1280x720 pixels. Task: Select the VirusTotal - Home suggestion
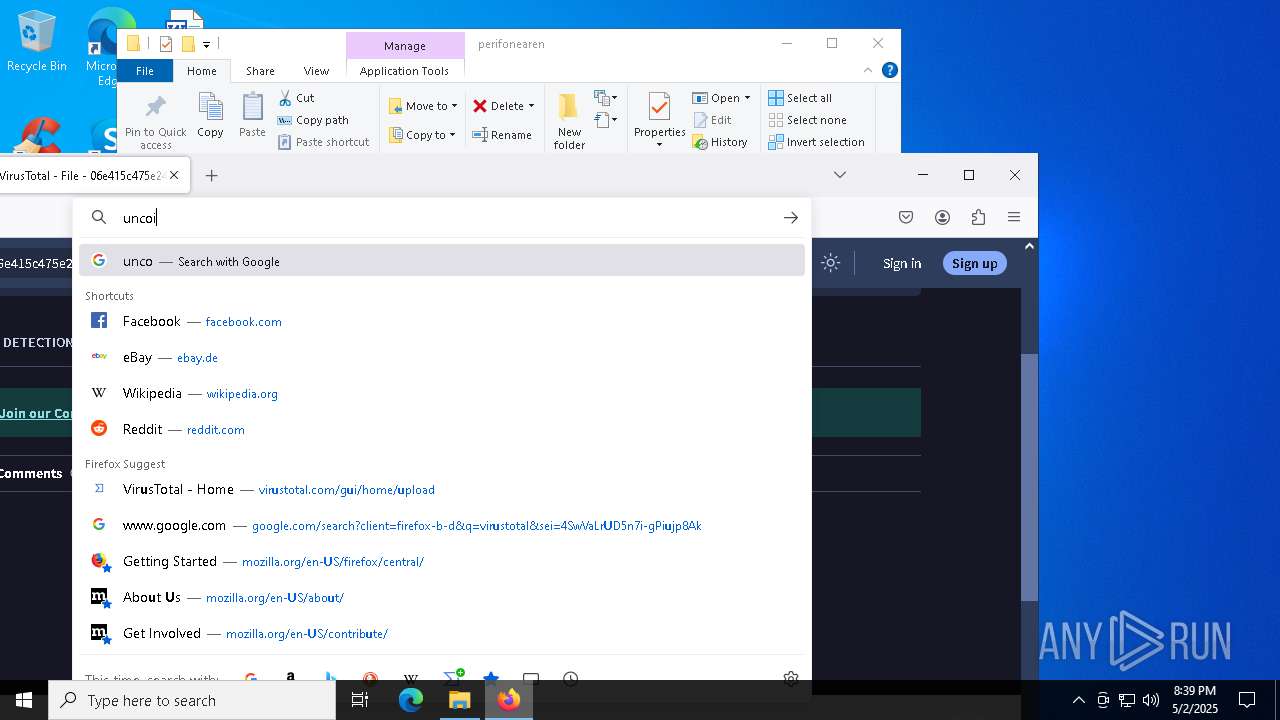coord(442,489)
